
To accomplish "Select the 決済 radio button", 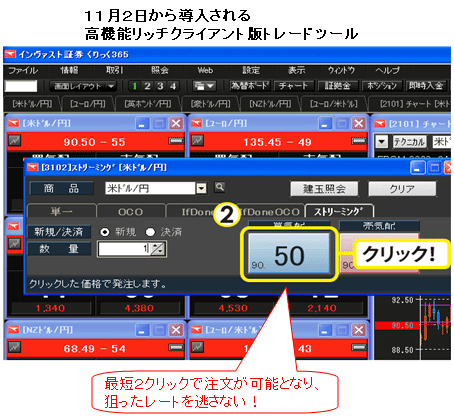I will click(150, 232).
